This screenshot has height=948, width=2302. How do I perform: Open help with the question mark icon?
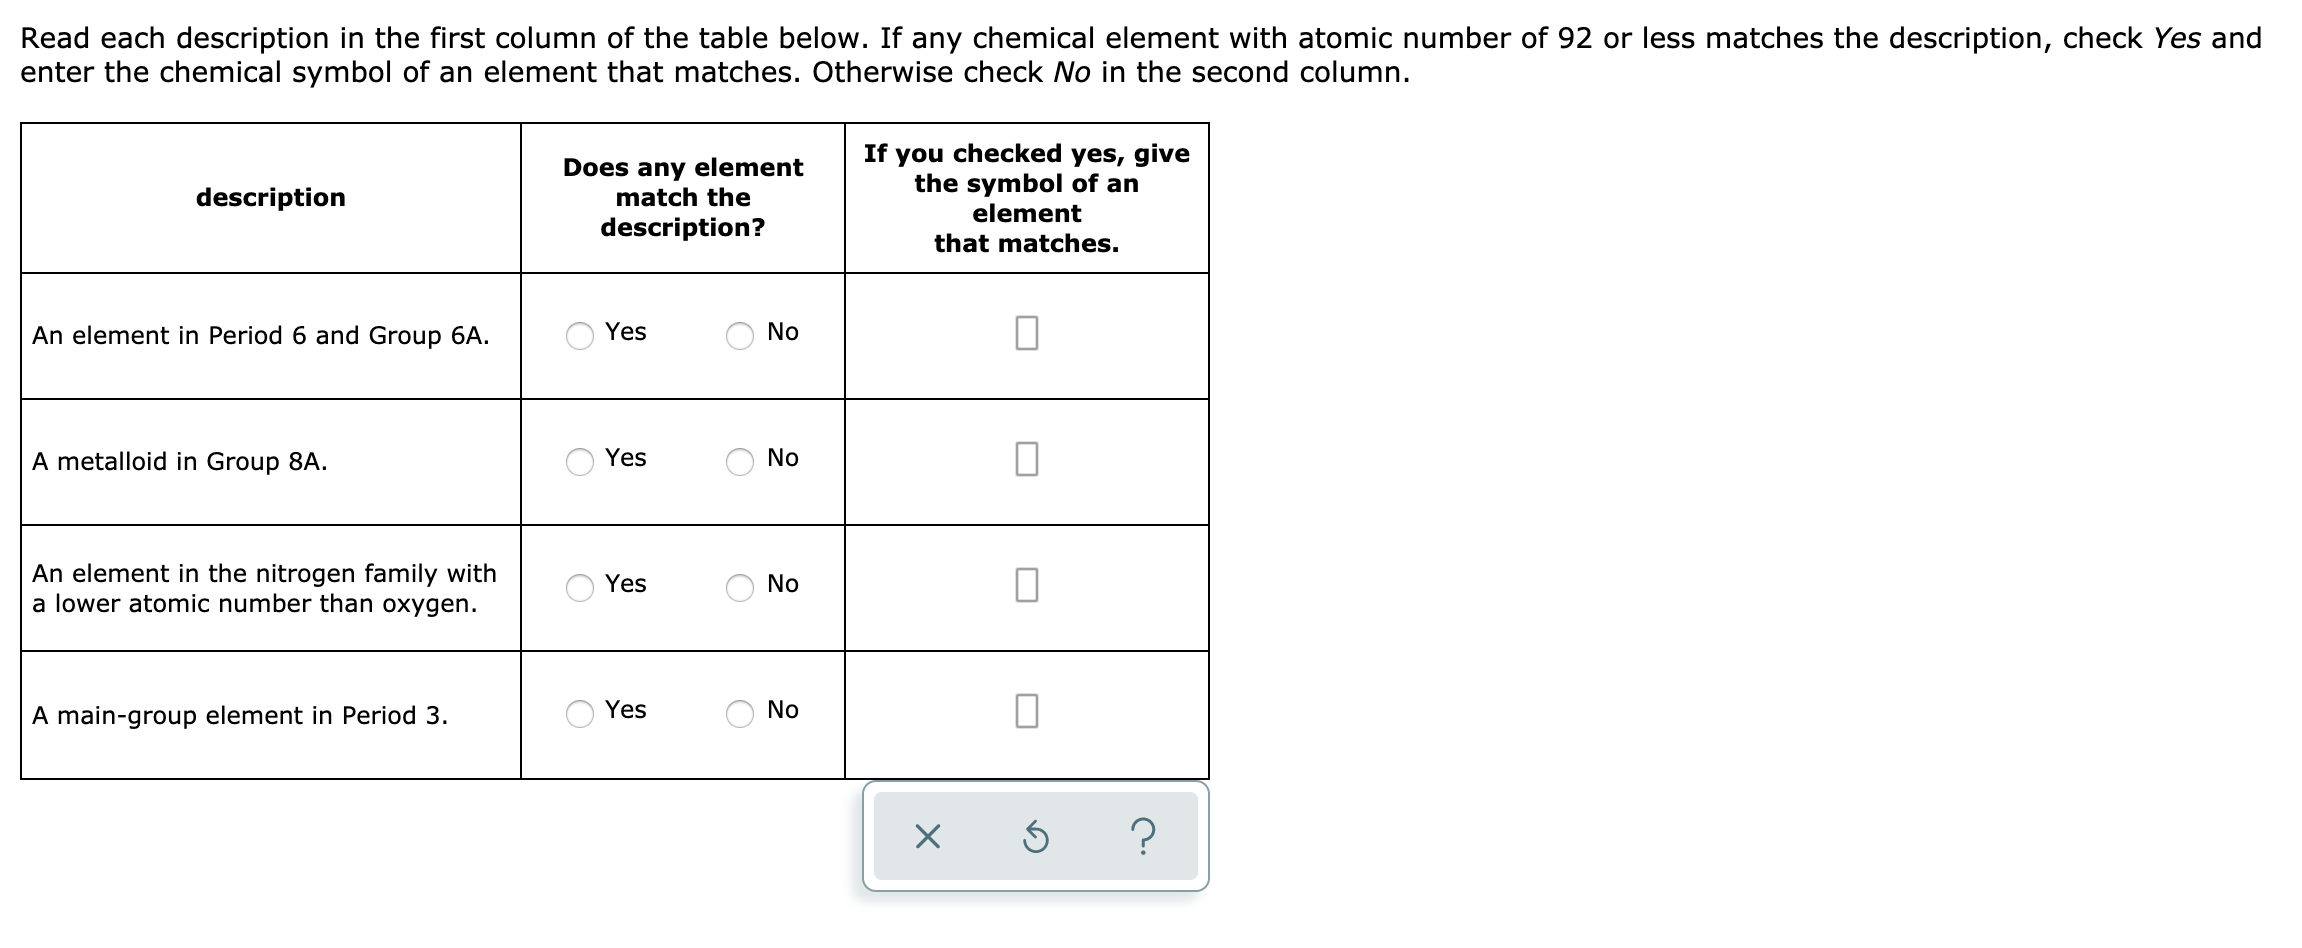(1143, 838)
